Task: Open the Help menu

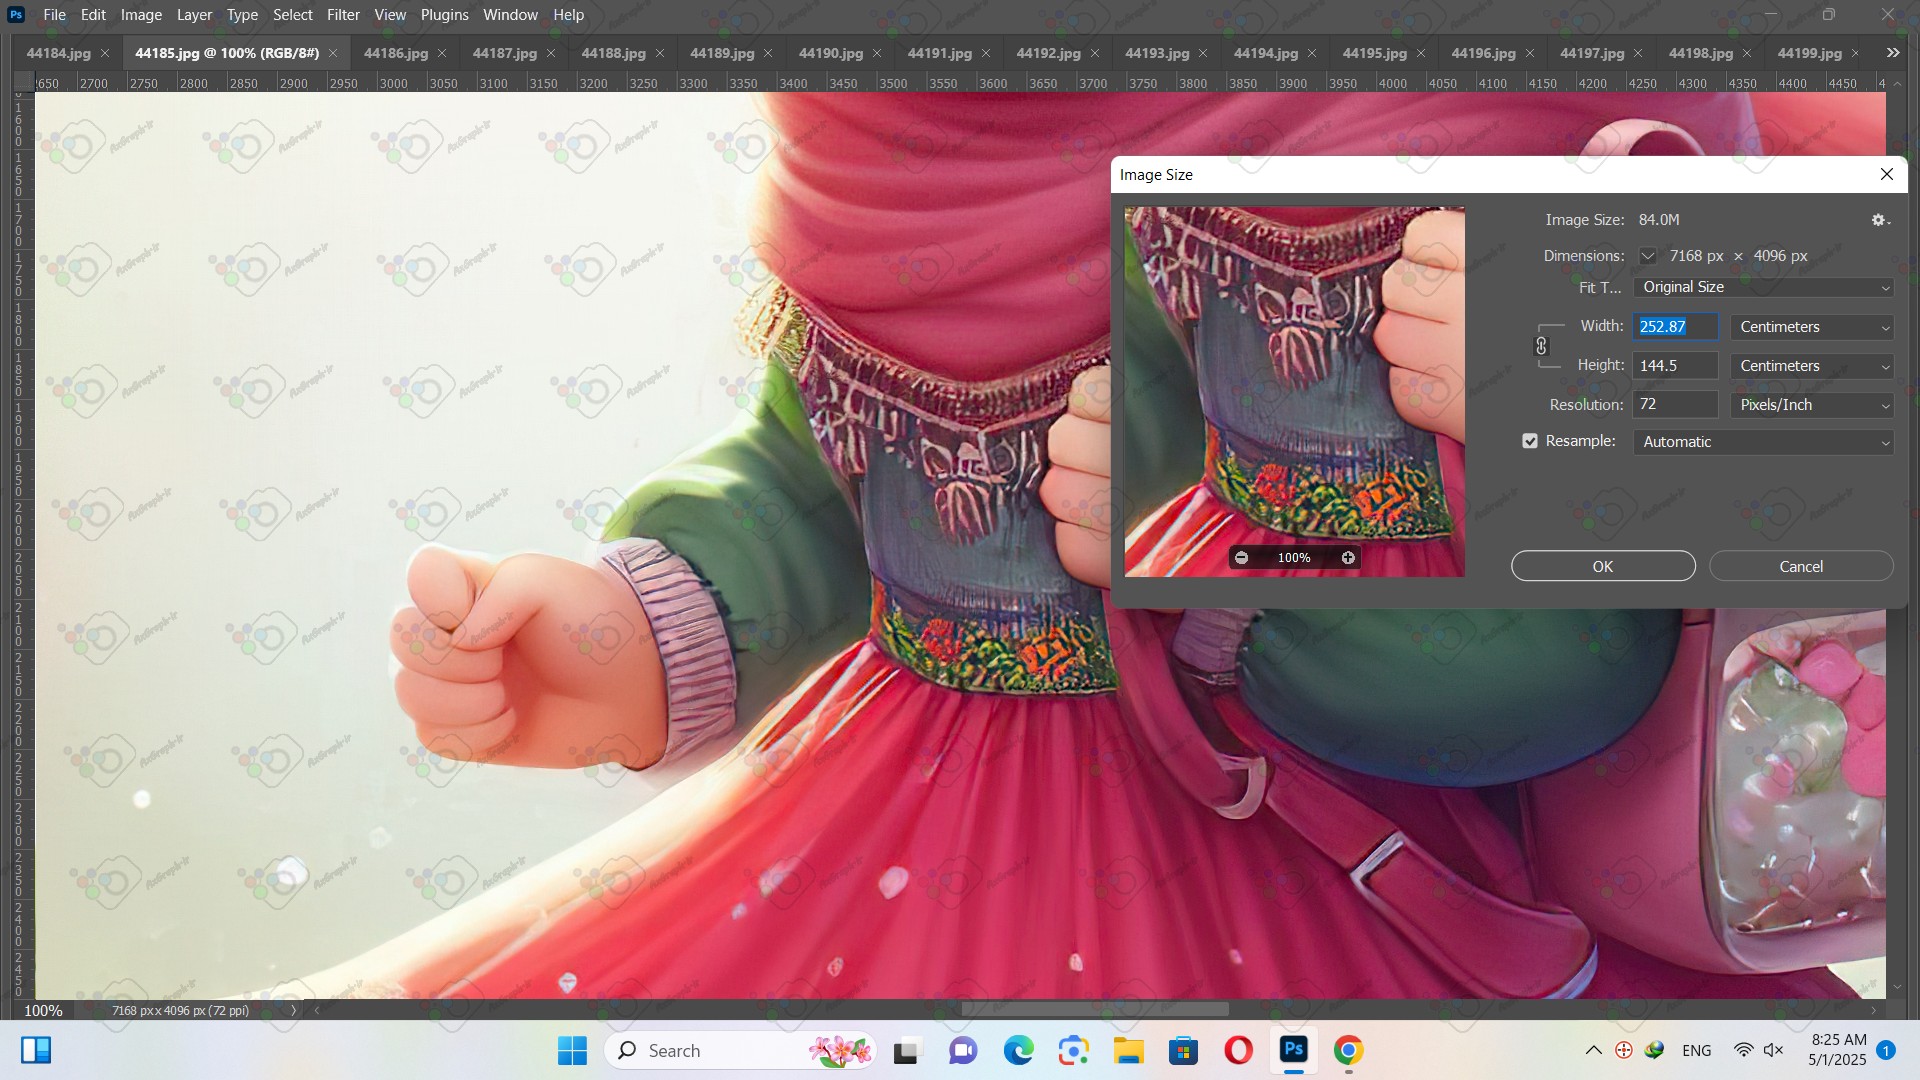Action: [568, 15]
